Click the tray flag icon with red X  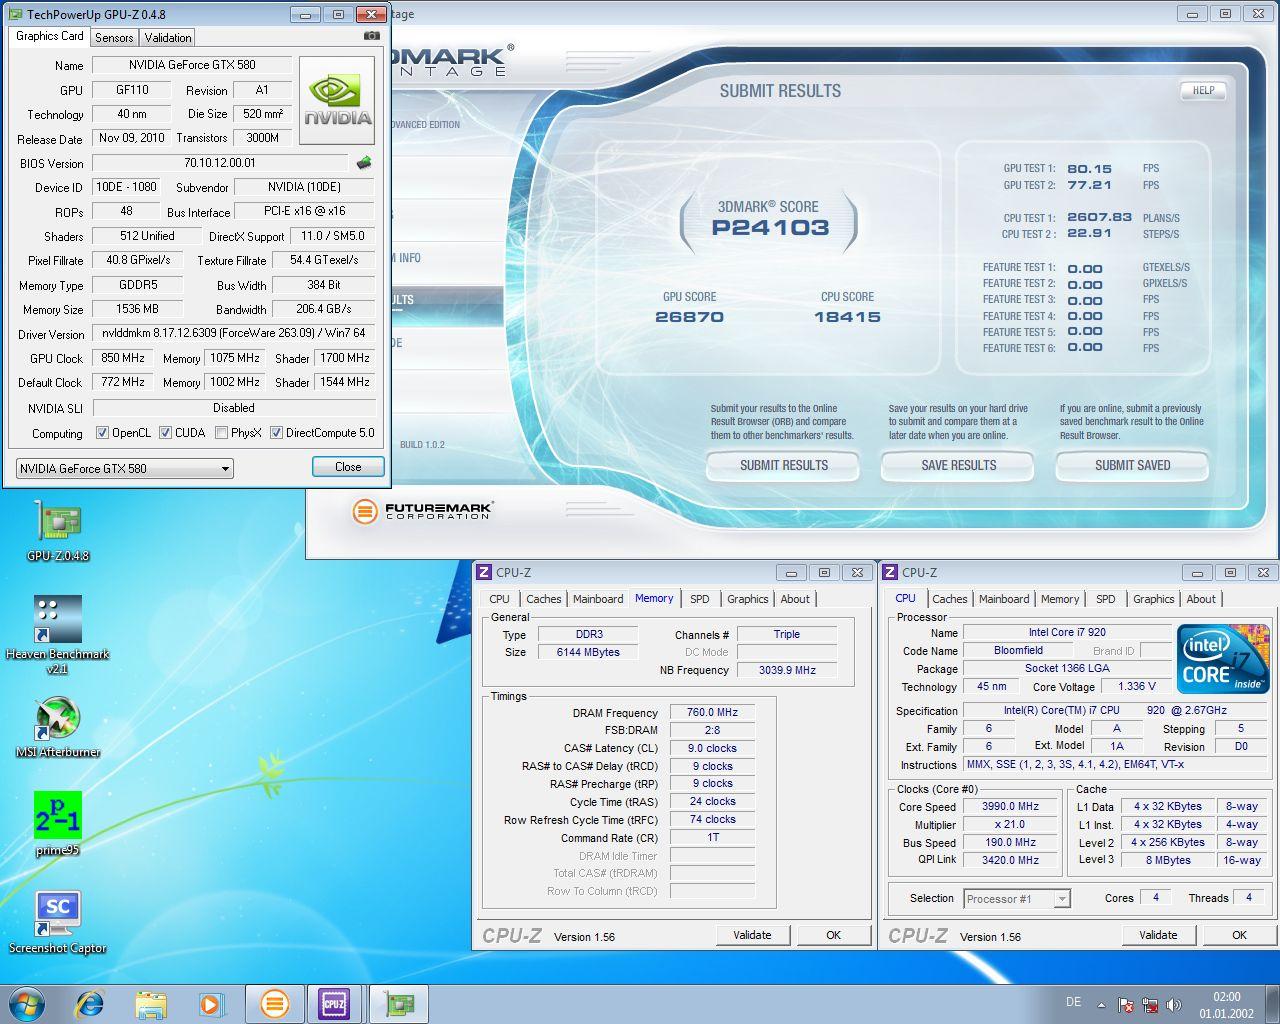click(x=1126, y=1004)
